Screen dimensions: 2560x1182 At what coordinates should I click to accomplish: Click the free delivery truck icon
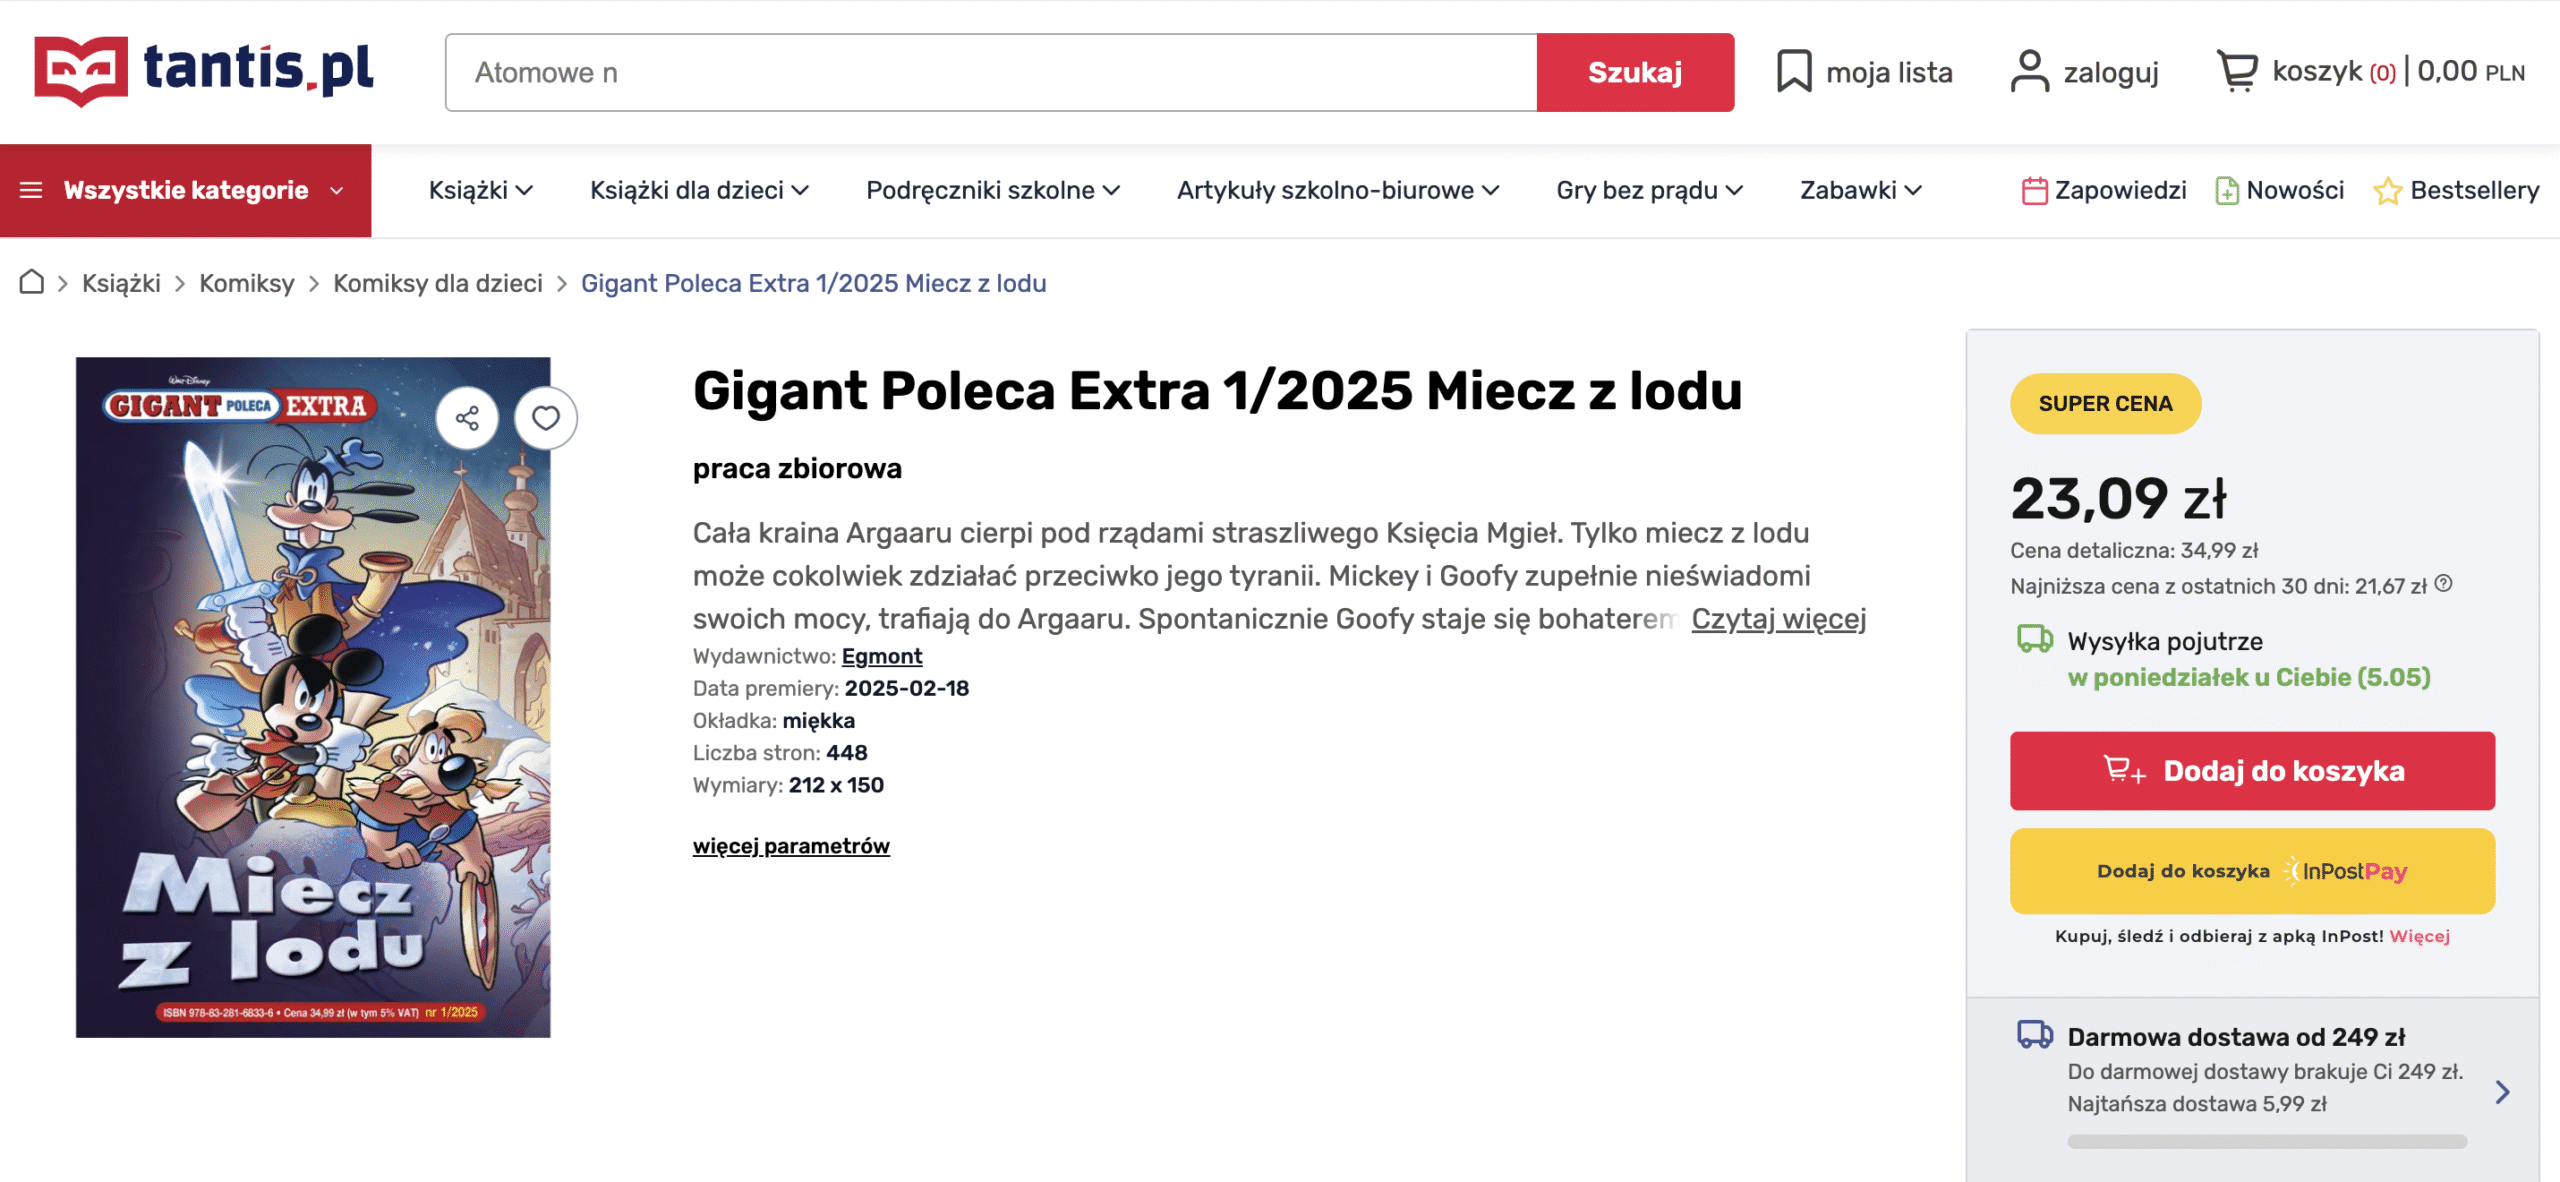[2035, 1035]
